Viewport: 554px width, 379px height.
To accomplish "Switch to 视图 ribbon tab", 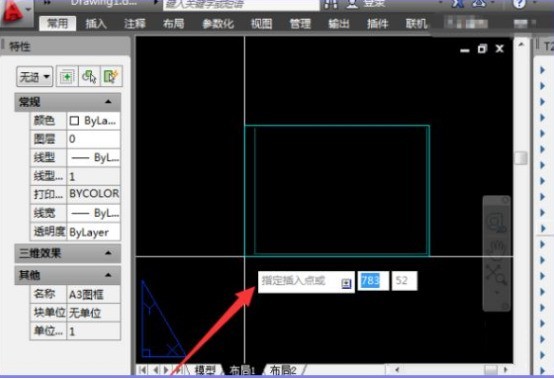I will pyautogui.click(x=261, y=24).
